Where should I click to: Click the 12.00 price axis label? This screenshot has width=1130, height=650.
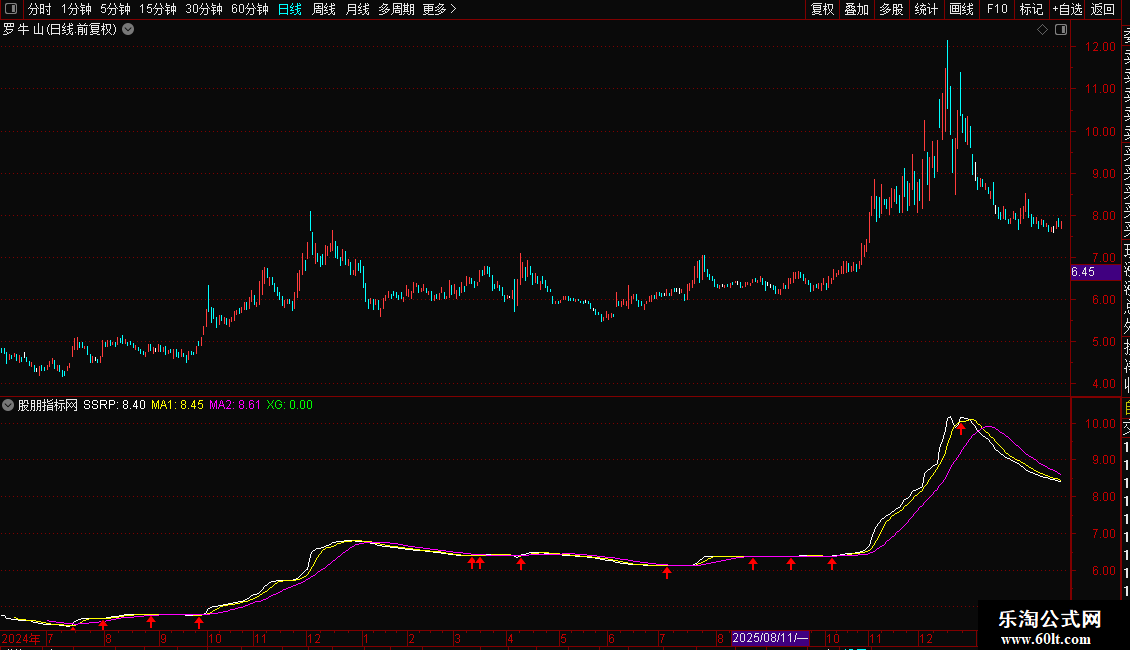click(1100, 47)
